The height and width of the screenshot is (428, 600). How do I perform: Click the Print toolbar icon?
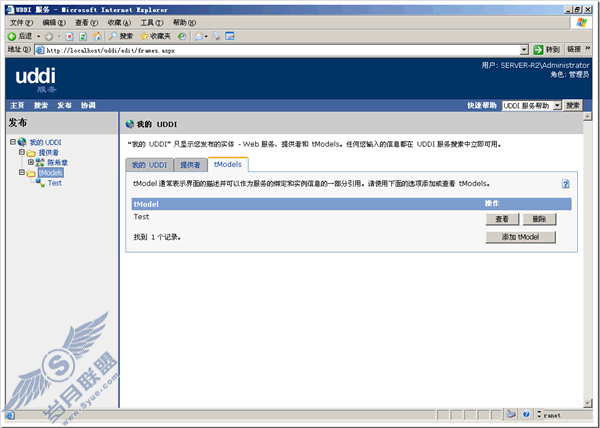216,36
